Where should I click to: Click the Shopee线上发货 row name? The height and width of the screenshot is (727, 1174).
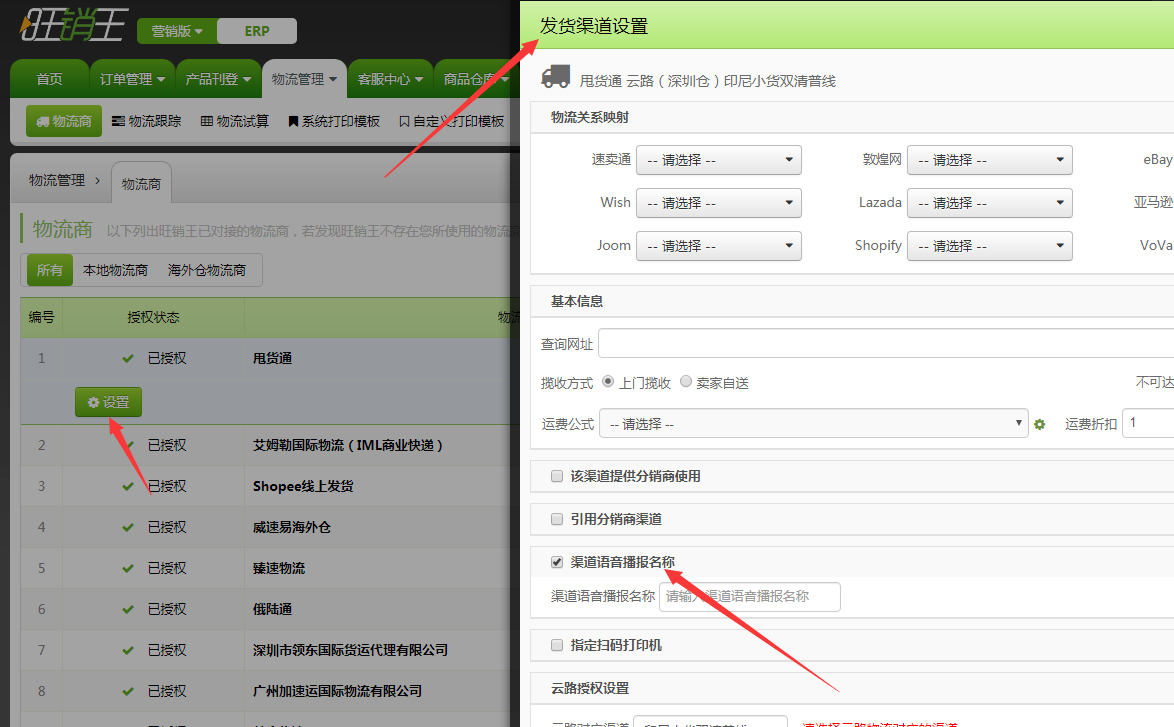click(x=303, y=487)
